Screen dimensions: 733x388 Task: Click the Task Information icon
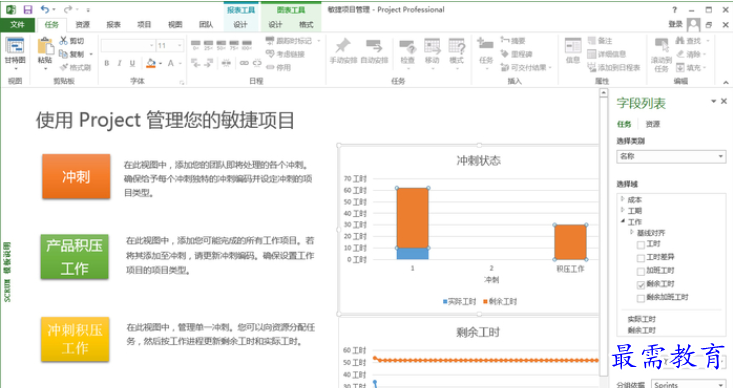pyautogui.click(x=573, y=47)
